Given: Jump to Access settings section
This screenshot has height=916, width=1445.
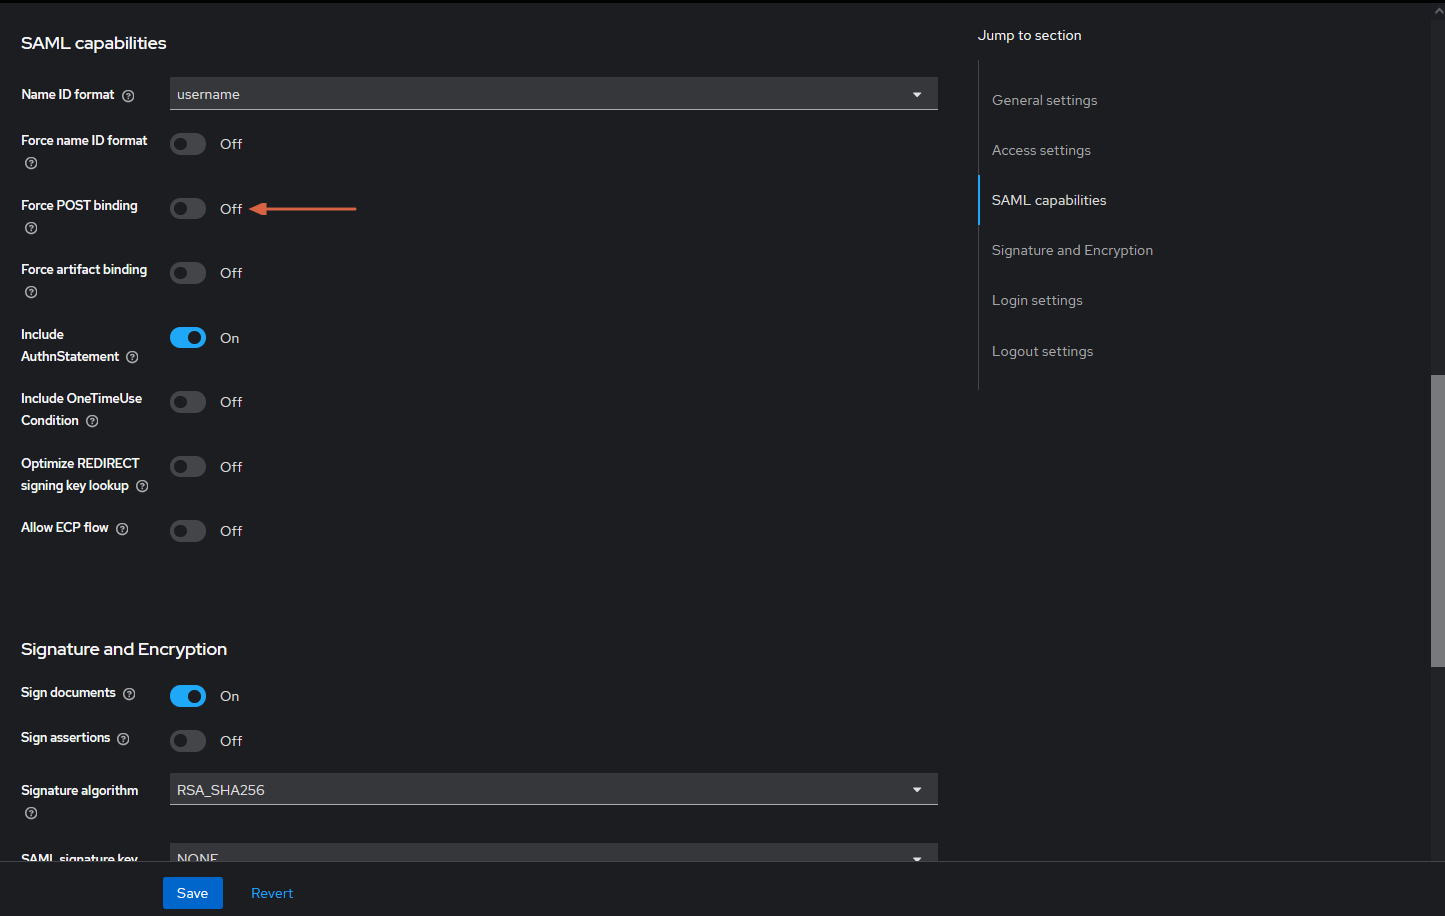Looking at the screenshot, I should pos(1041,150).
